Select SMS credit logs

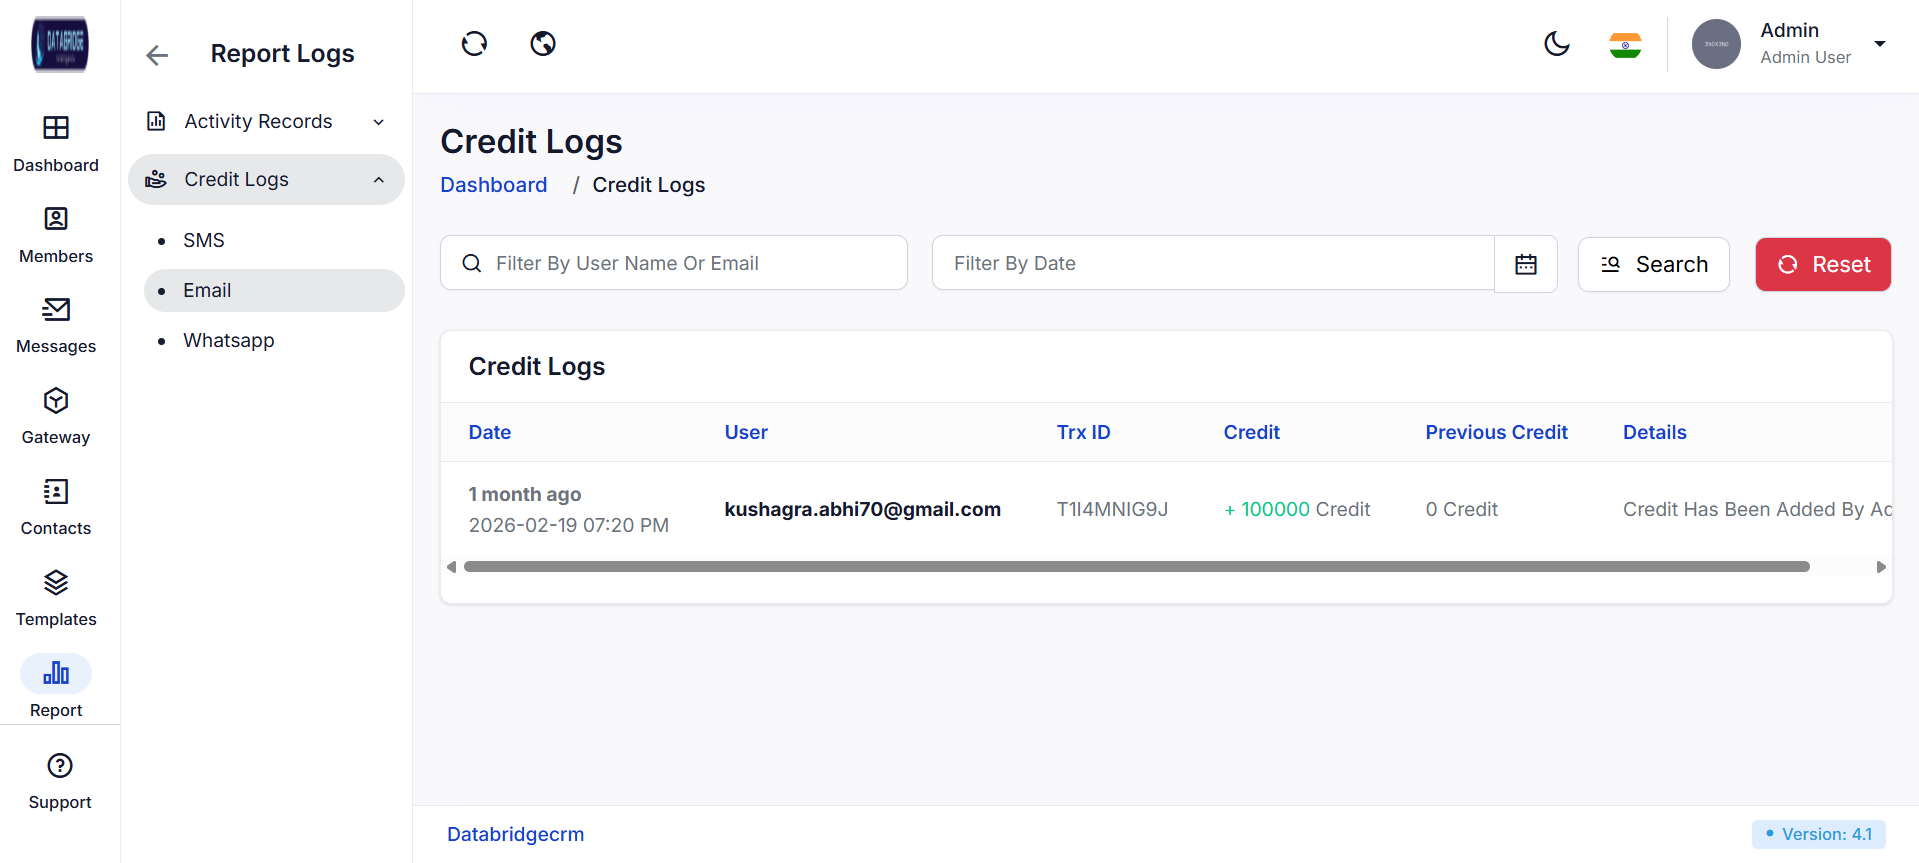click(204, 240)
